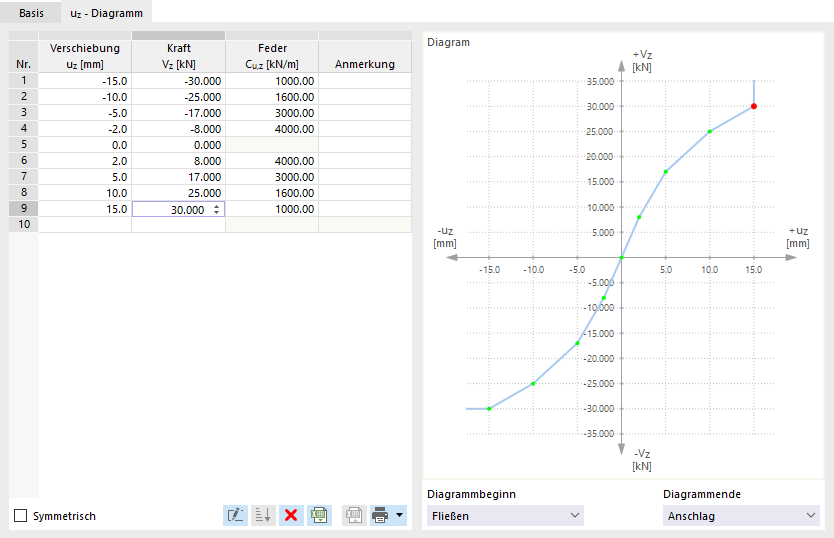Switch to the Basis tab
This screenshot has width=834, height=538.
click(31, 13)
